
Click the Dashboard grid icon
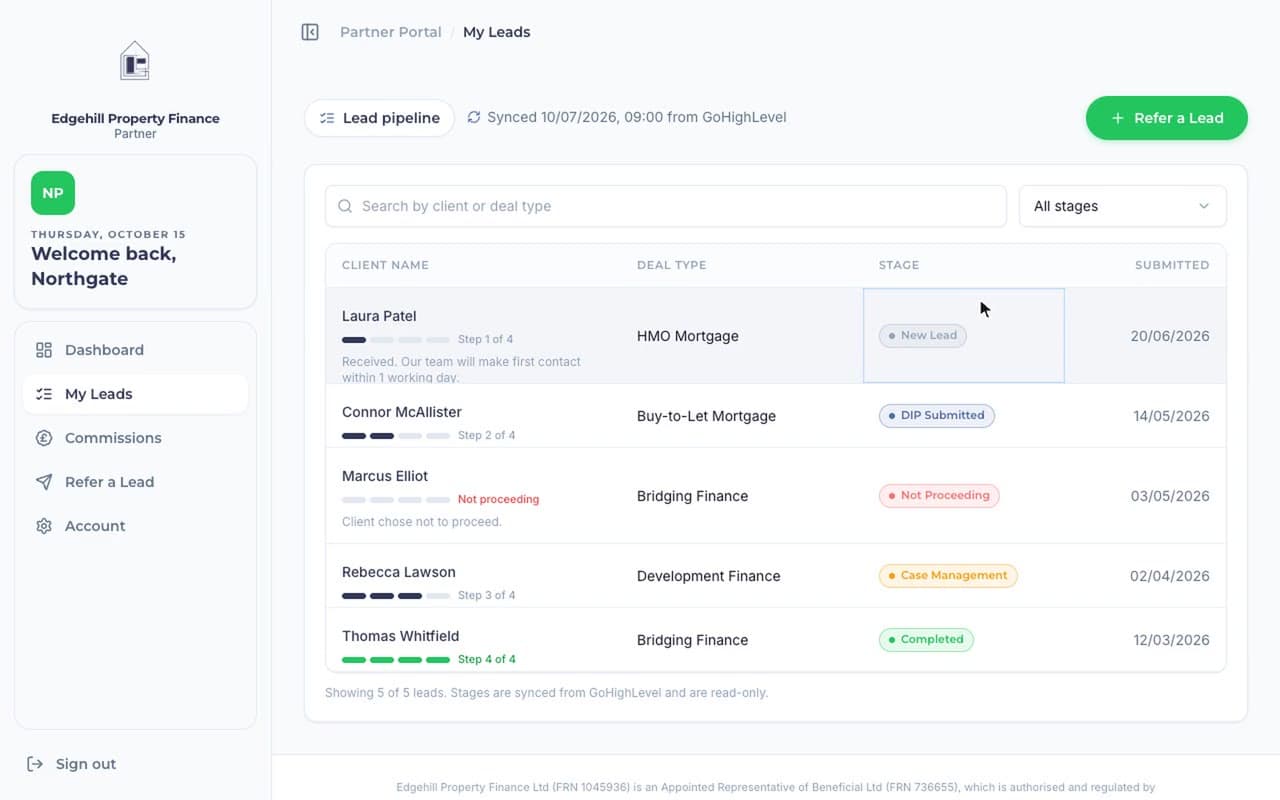pyautogui.click(x=44, y=350)
